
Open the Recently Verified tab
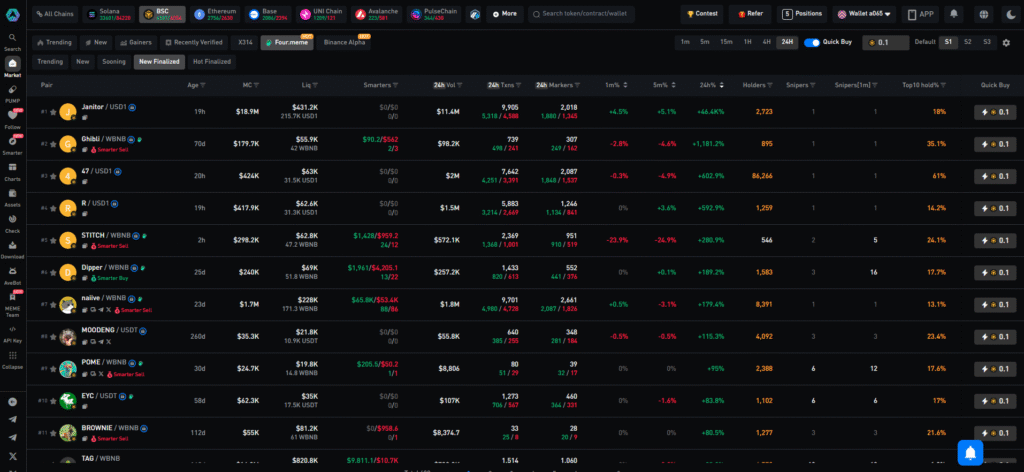coord(193,42)
